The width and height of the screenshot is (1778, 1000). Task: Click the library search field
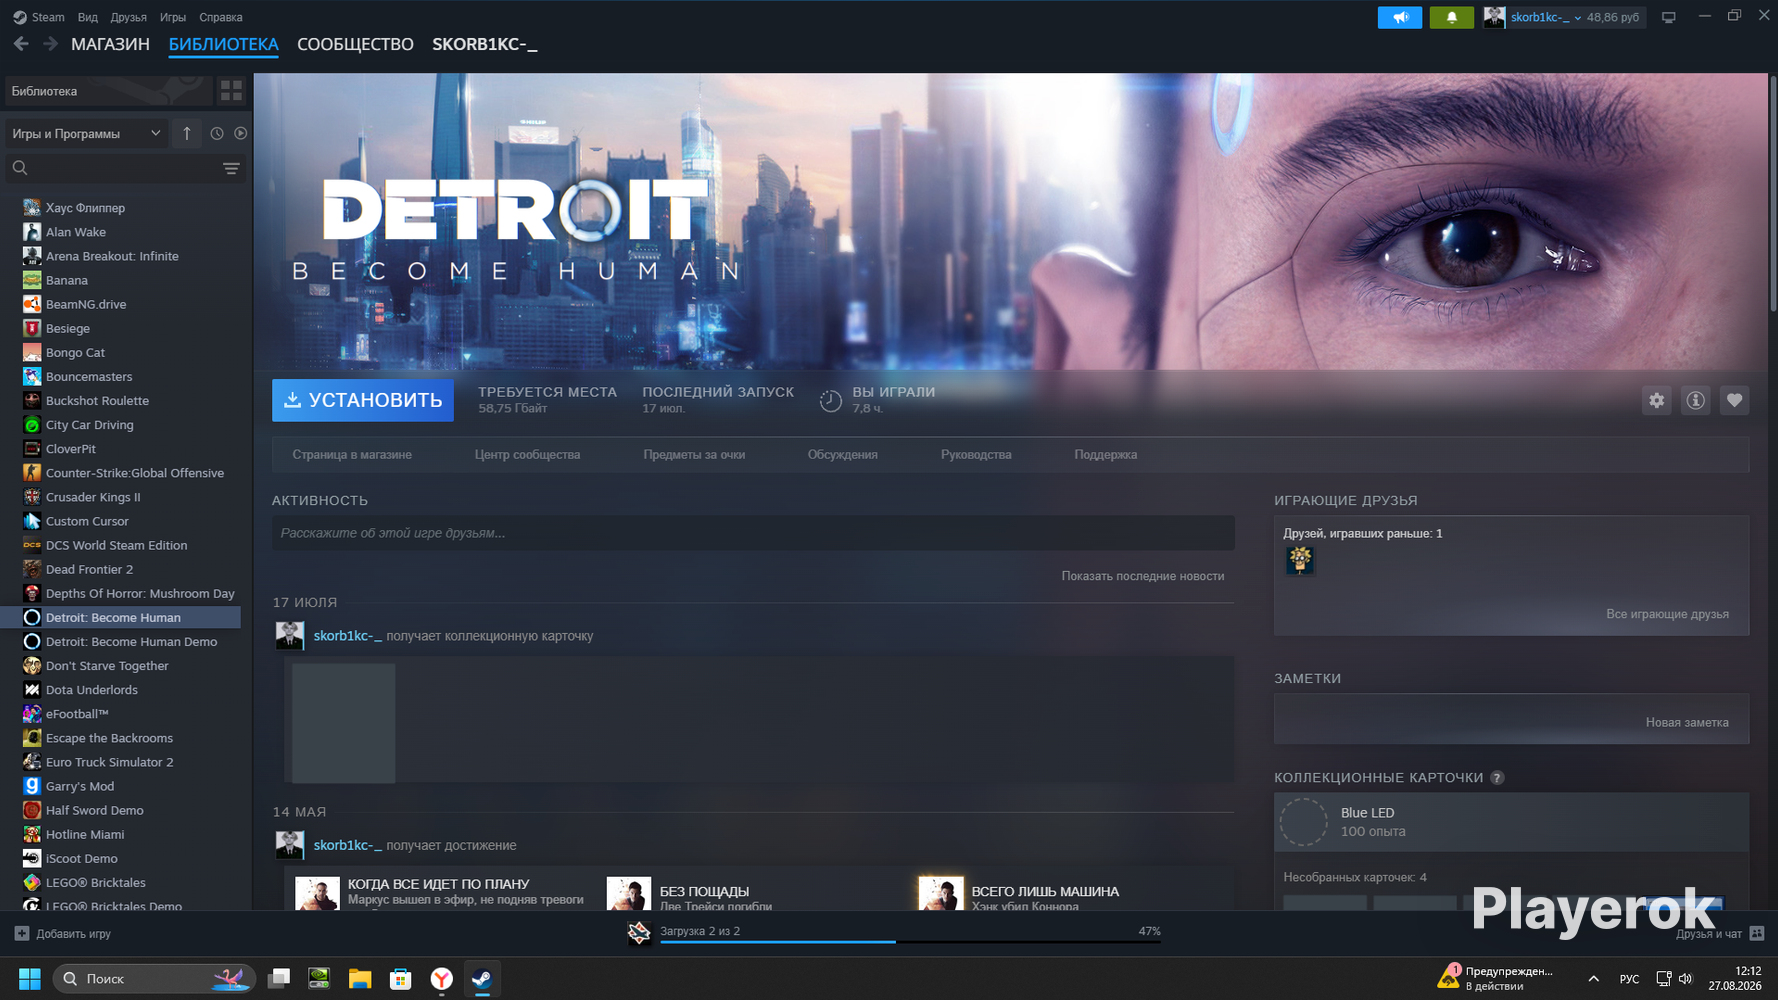(x=125, y=168)
